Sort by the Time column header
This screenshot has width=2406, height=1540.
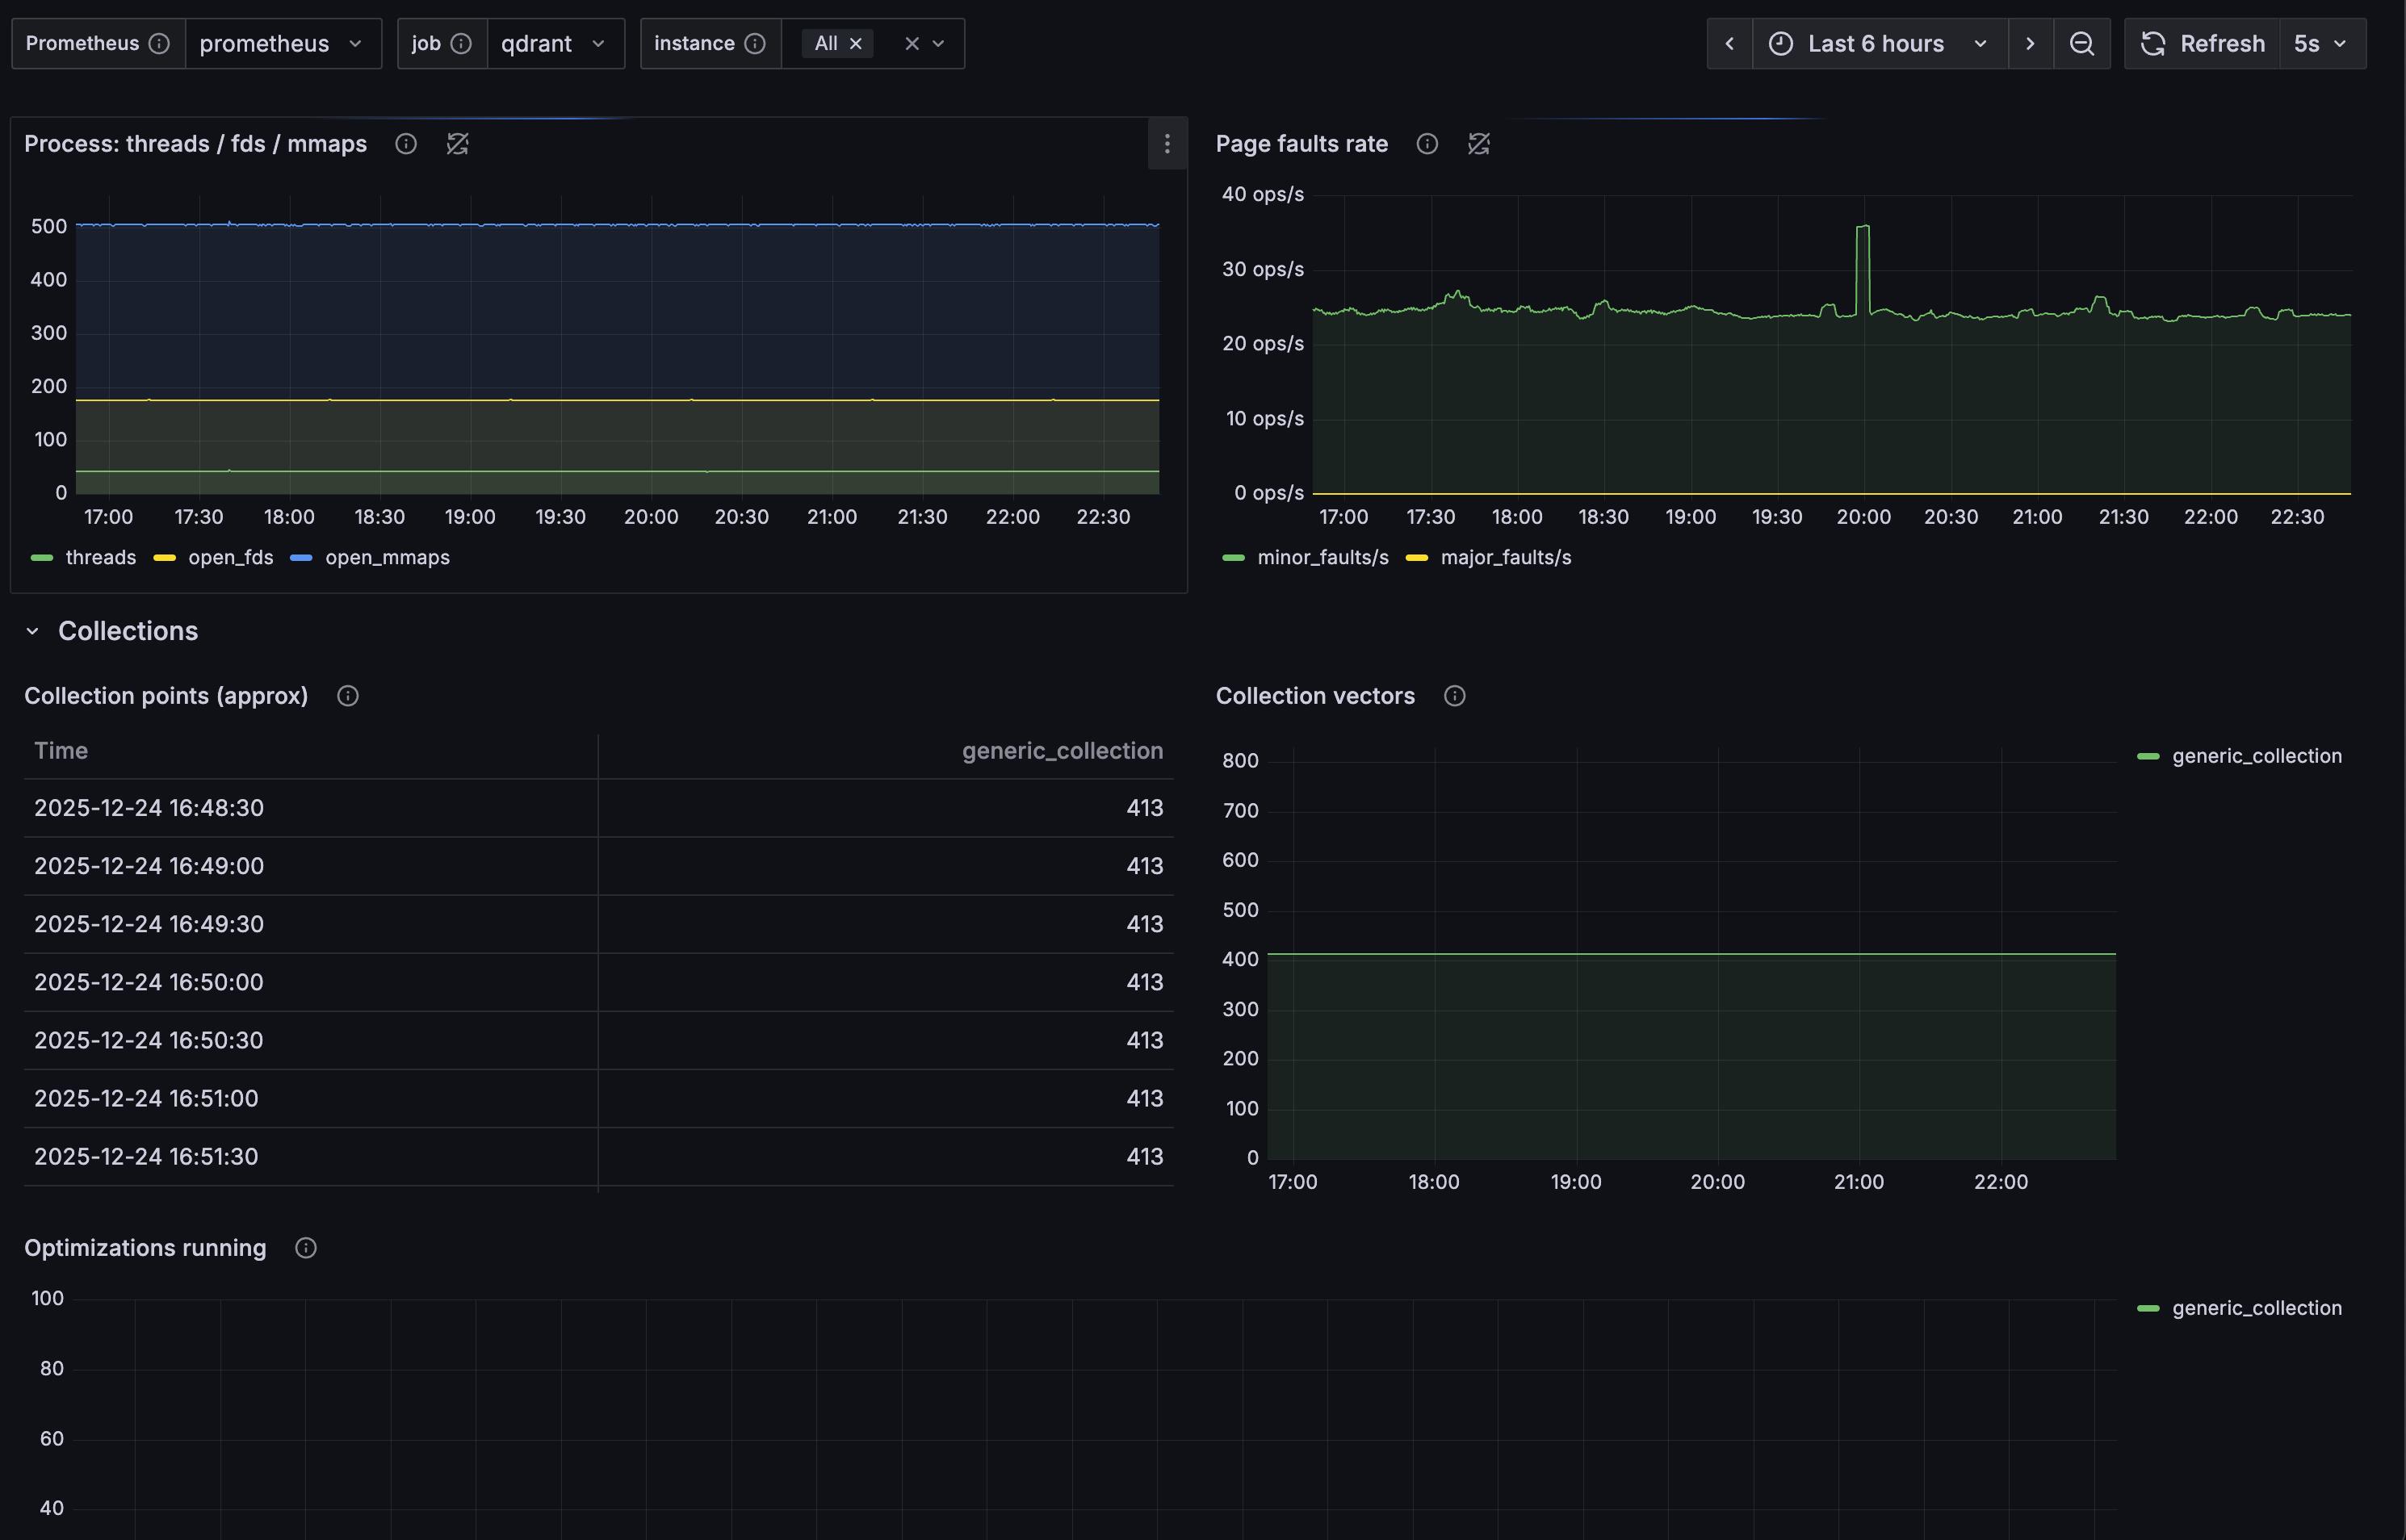tap(61, 751)
